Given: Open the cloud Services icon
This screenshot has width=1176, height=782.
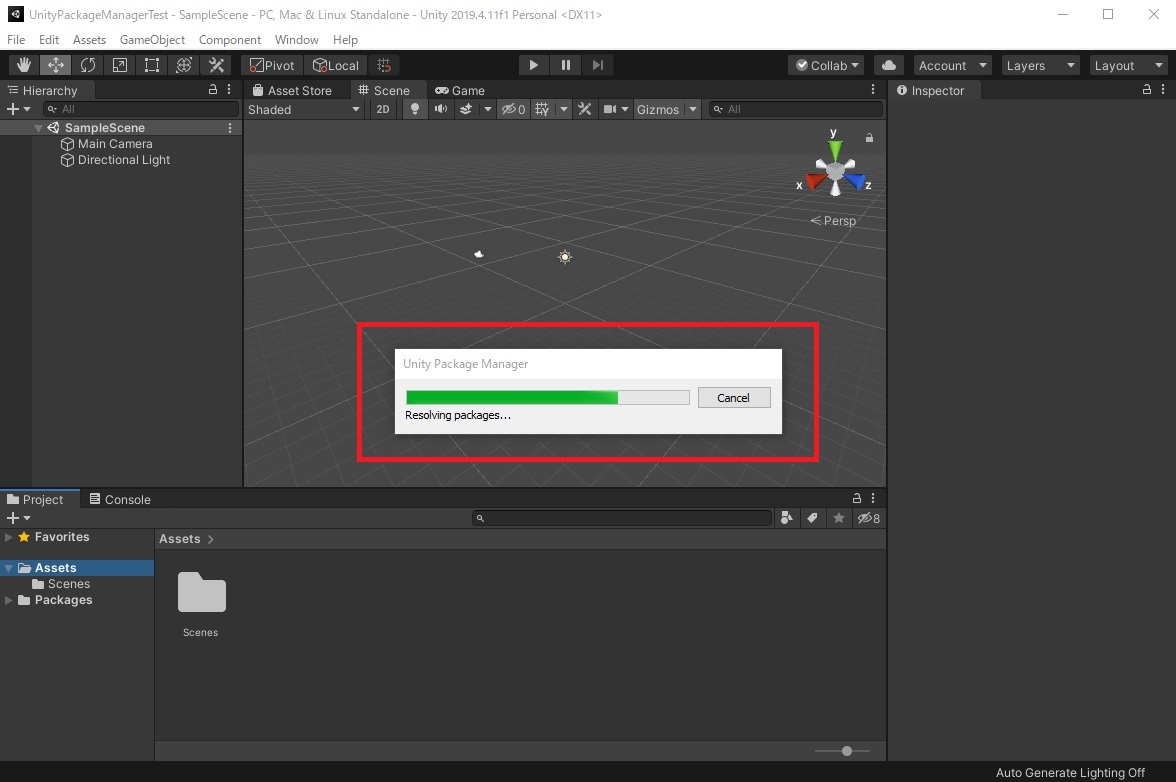Looking at the screenshot, I should (x=889, y=65).
